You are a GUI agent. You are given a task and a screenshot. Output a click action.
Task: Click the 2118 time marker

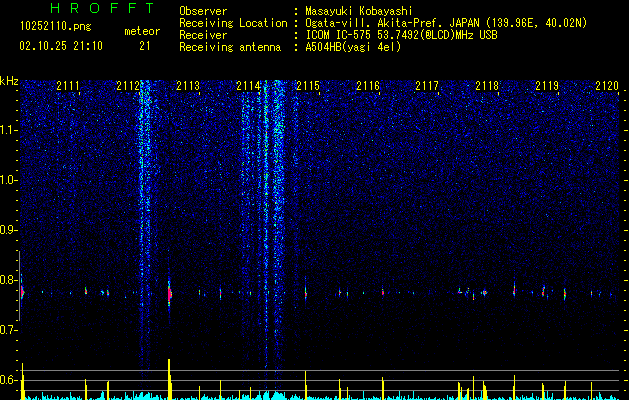487,86
